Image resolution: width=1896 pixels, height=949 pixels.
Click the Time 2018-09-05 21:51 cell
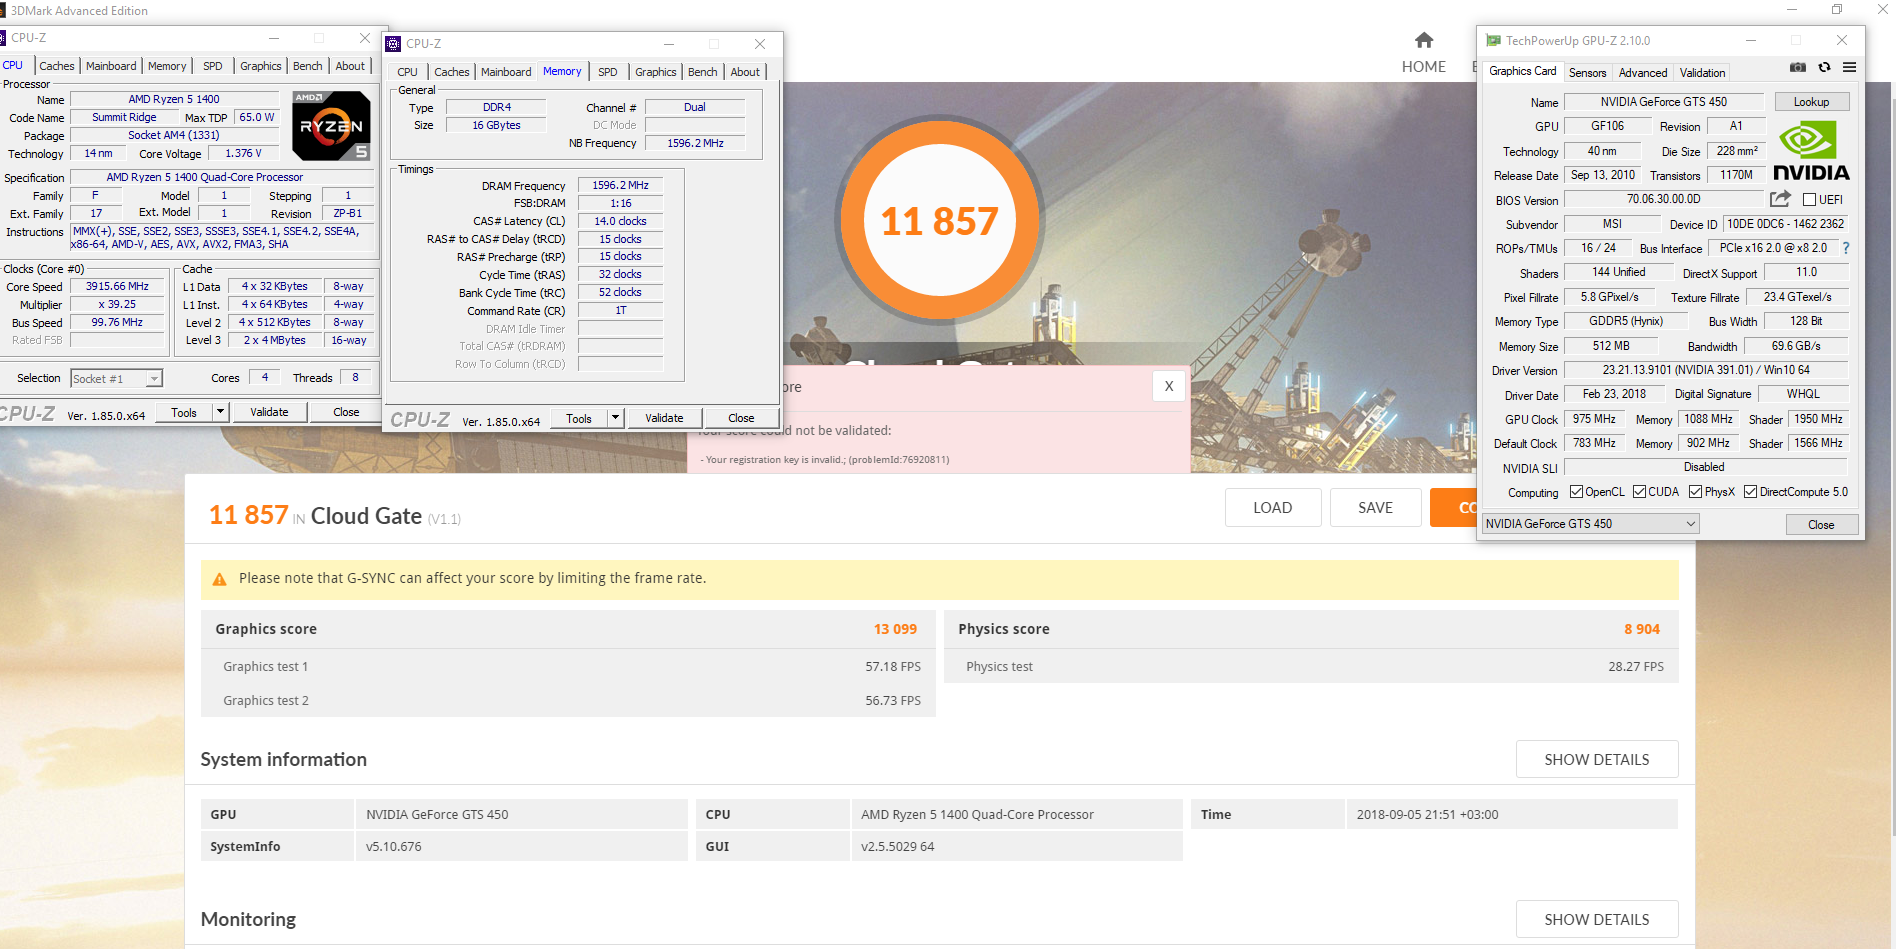tap(1511, 815)
